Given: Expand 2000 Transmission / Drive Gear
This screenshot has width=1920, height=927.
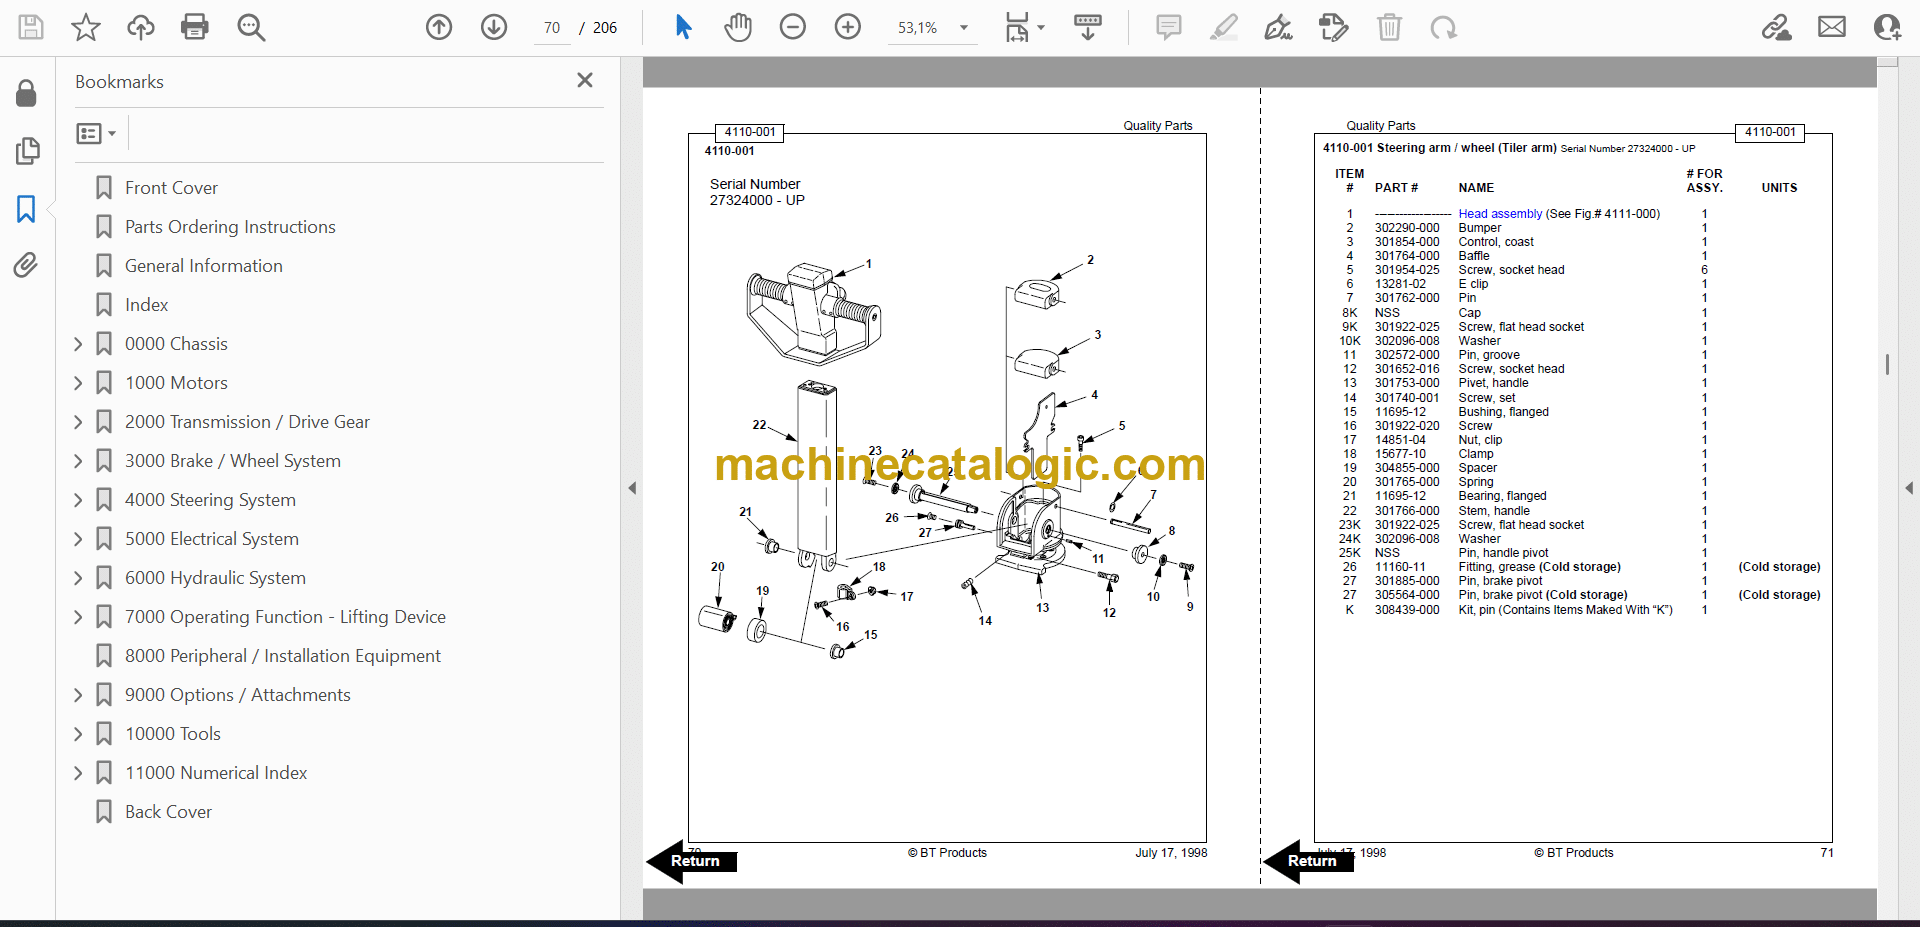Looking at the screenshot, I should 78,422.
